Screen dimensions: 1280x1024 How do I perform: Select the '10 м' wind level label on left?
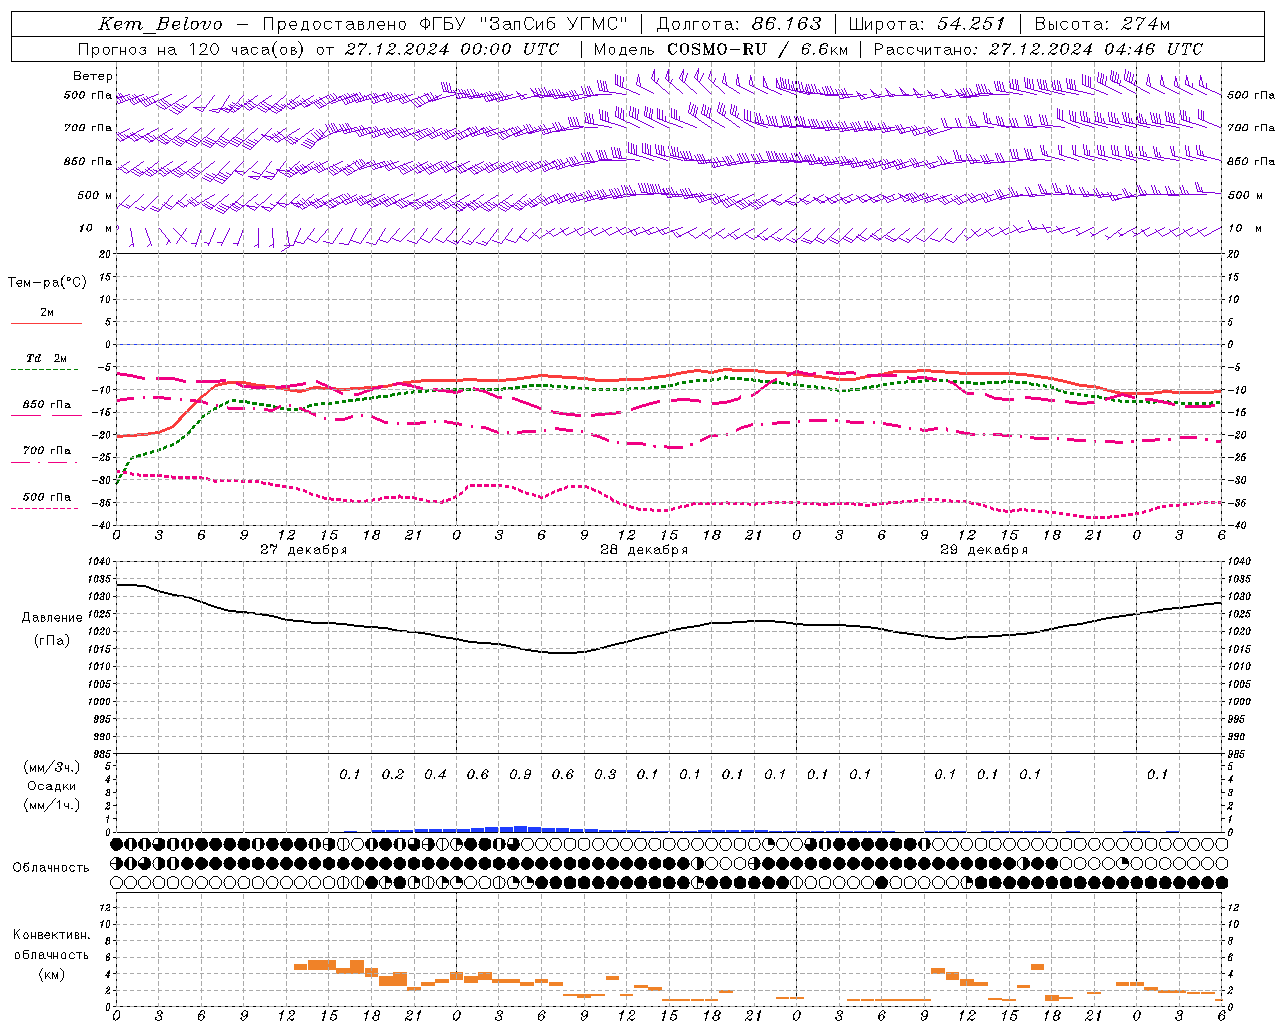click(x=96, y=228)
